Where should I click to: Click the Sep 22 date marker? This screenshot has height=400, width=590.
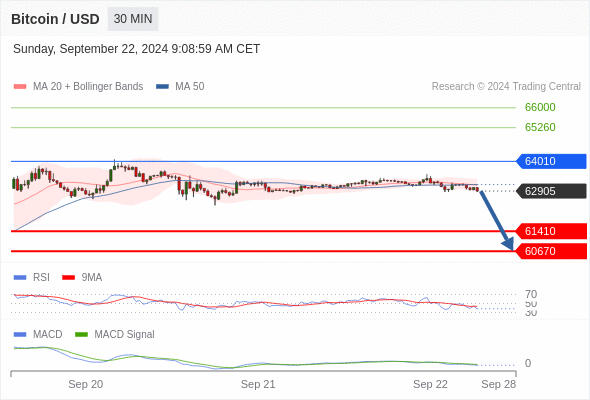click(430, 384)
